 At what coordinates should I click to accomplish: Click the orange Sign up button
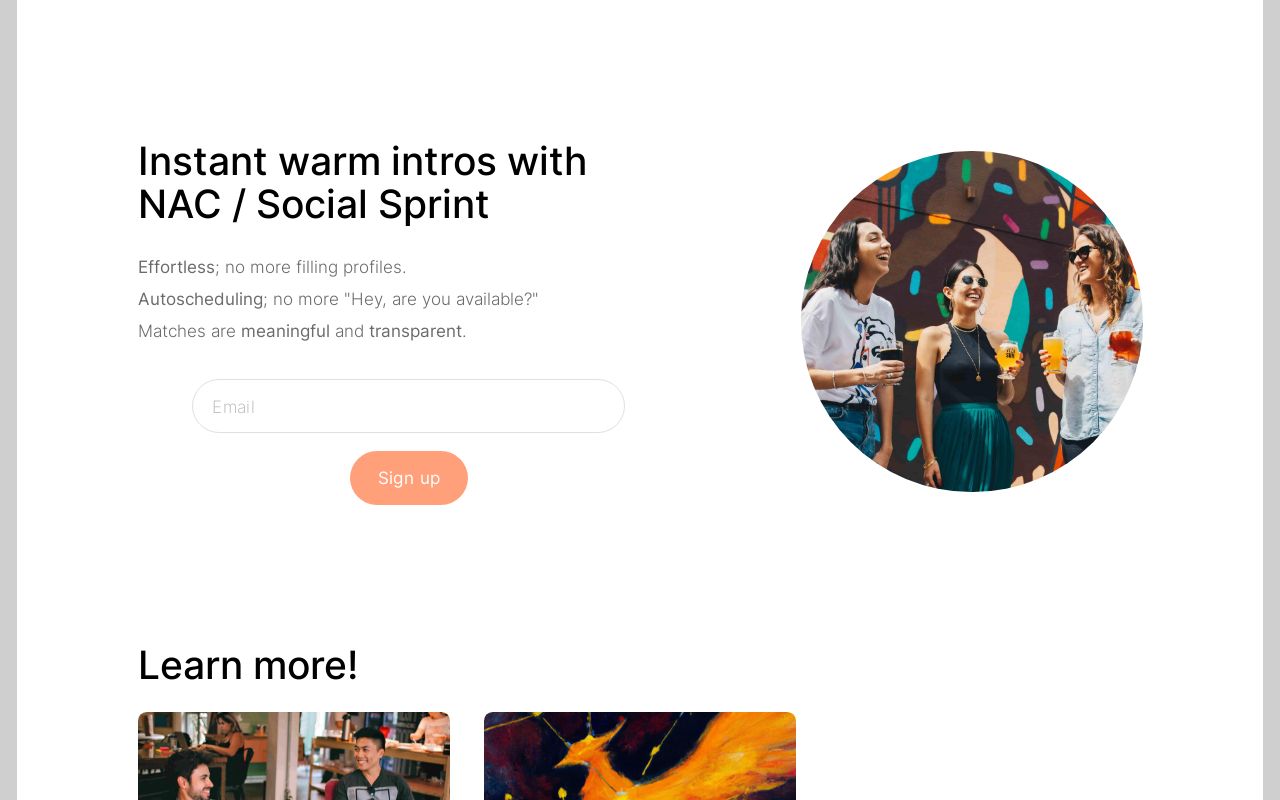click(x=409, y=478)
